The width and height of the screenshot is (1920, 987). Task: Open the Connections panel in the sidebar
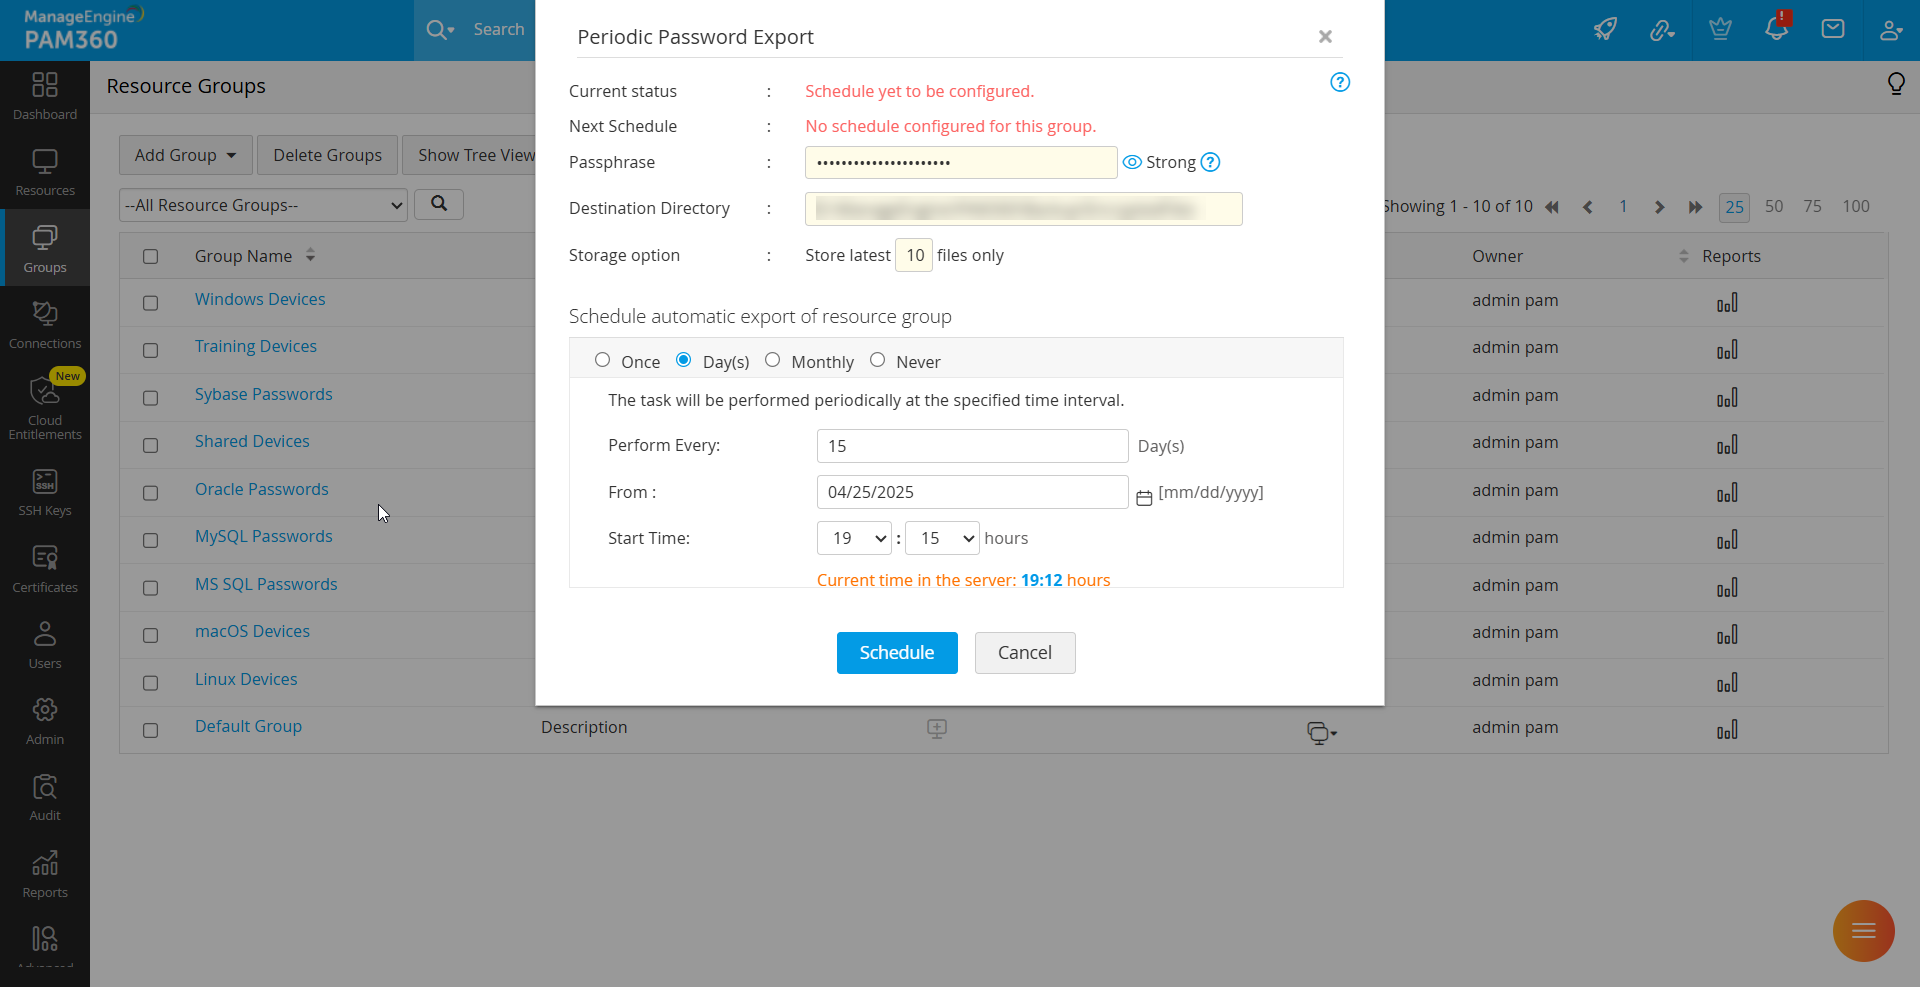[44, 323]
